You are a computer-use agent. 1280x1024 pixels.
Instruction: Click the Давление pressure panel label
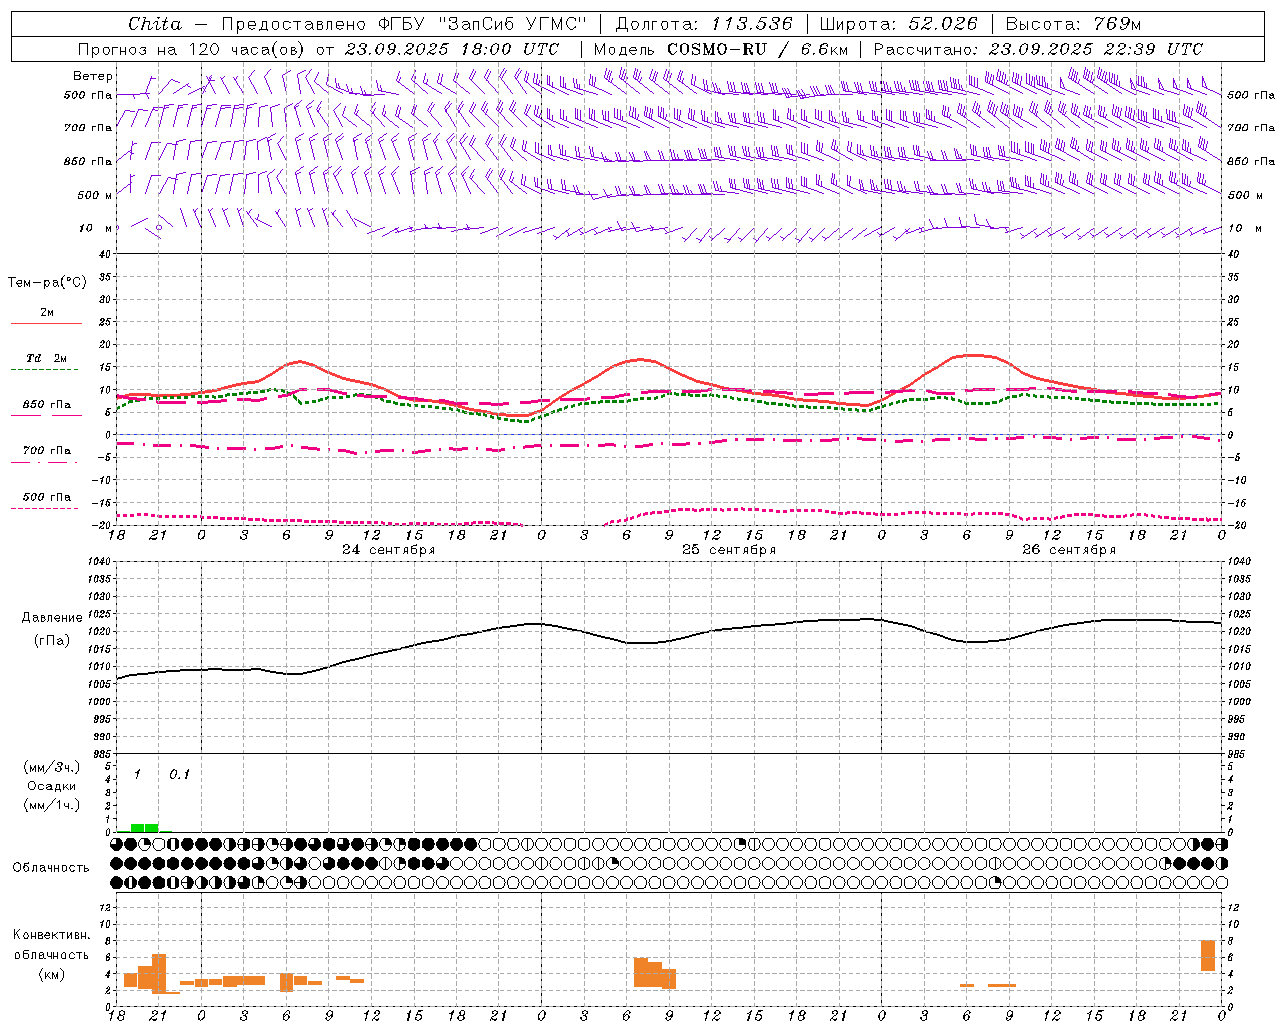(x=52, y=618)
